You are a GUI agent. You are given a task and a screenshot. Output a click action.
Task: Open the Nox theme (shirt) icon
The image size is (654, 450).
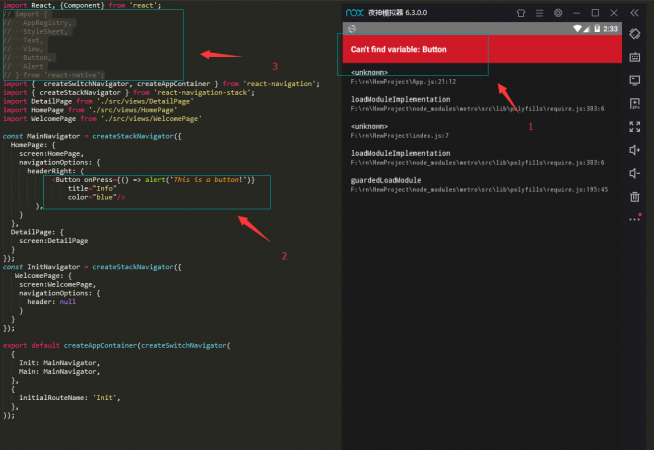tap(521, 13)
